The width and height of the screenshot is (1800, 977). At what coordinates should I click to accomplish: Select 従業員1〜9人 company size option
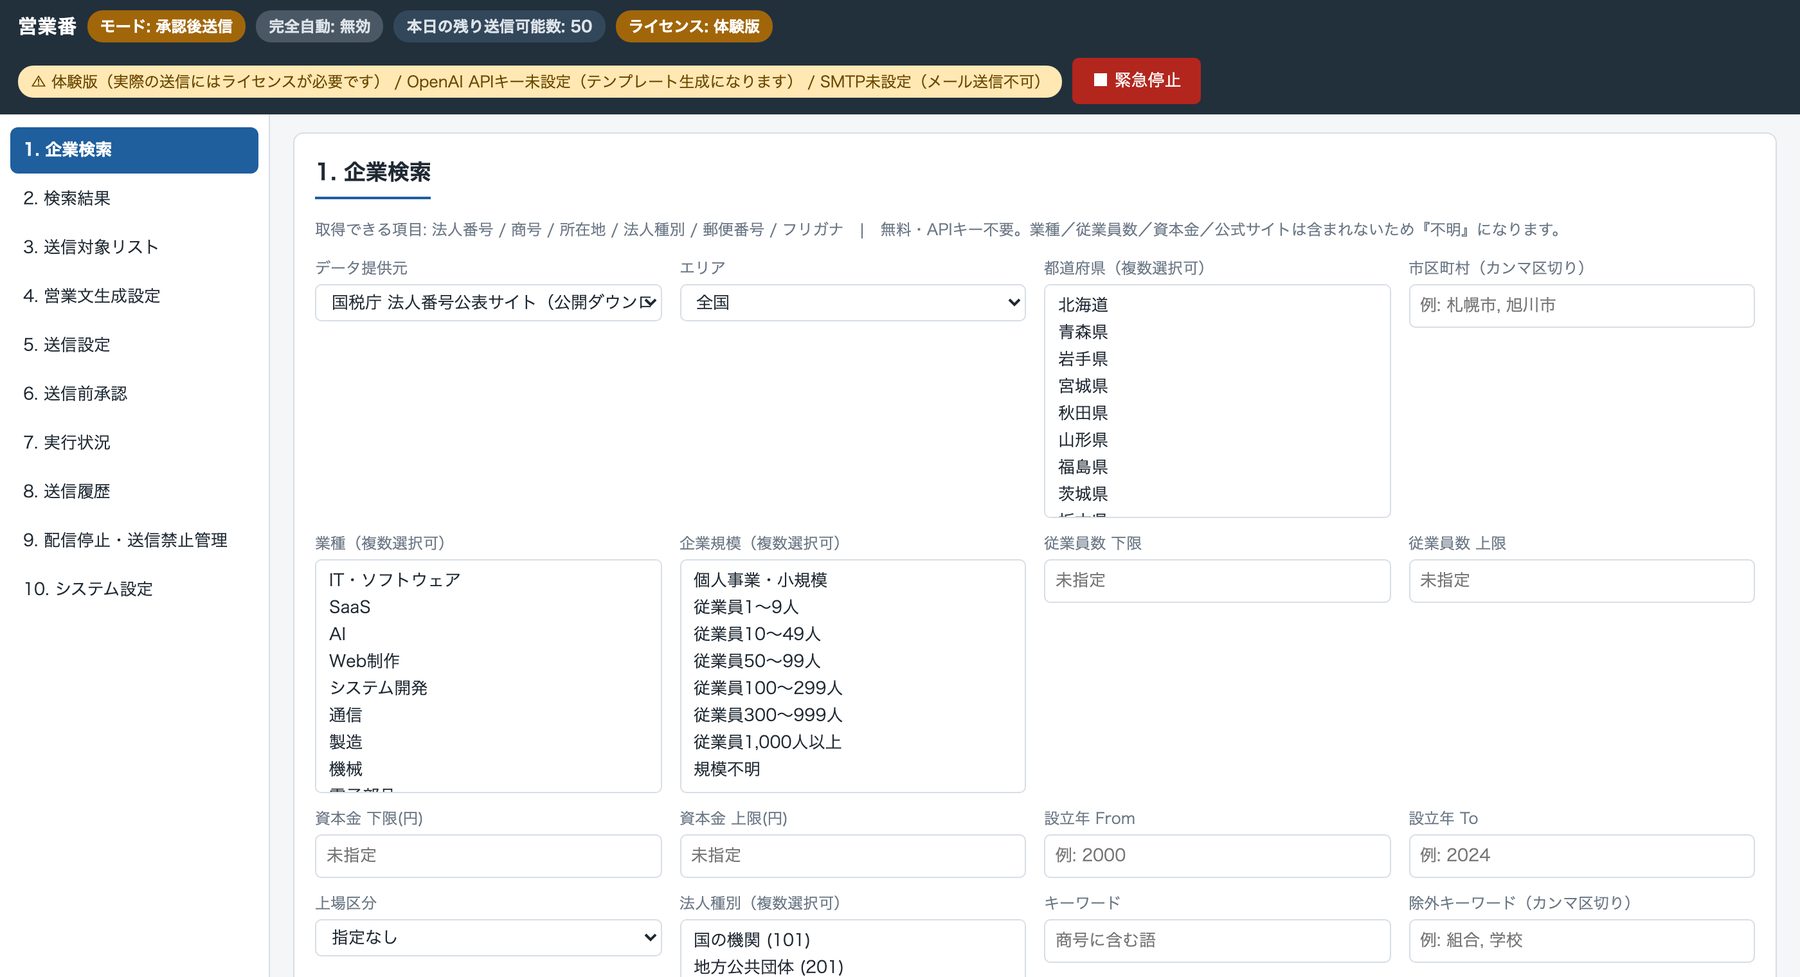[x=853, y=607]
